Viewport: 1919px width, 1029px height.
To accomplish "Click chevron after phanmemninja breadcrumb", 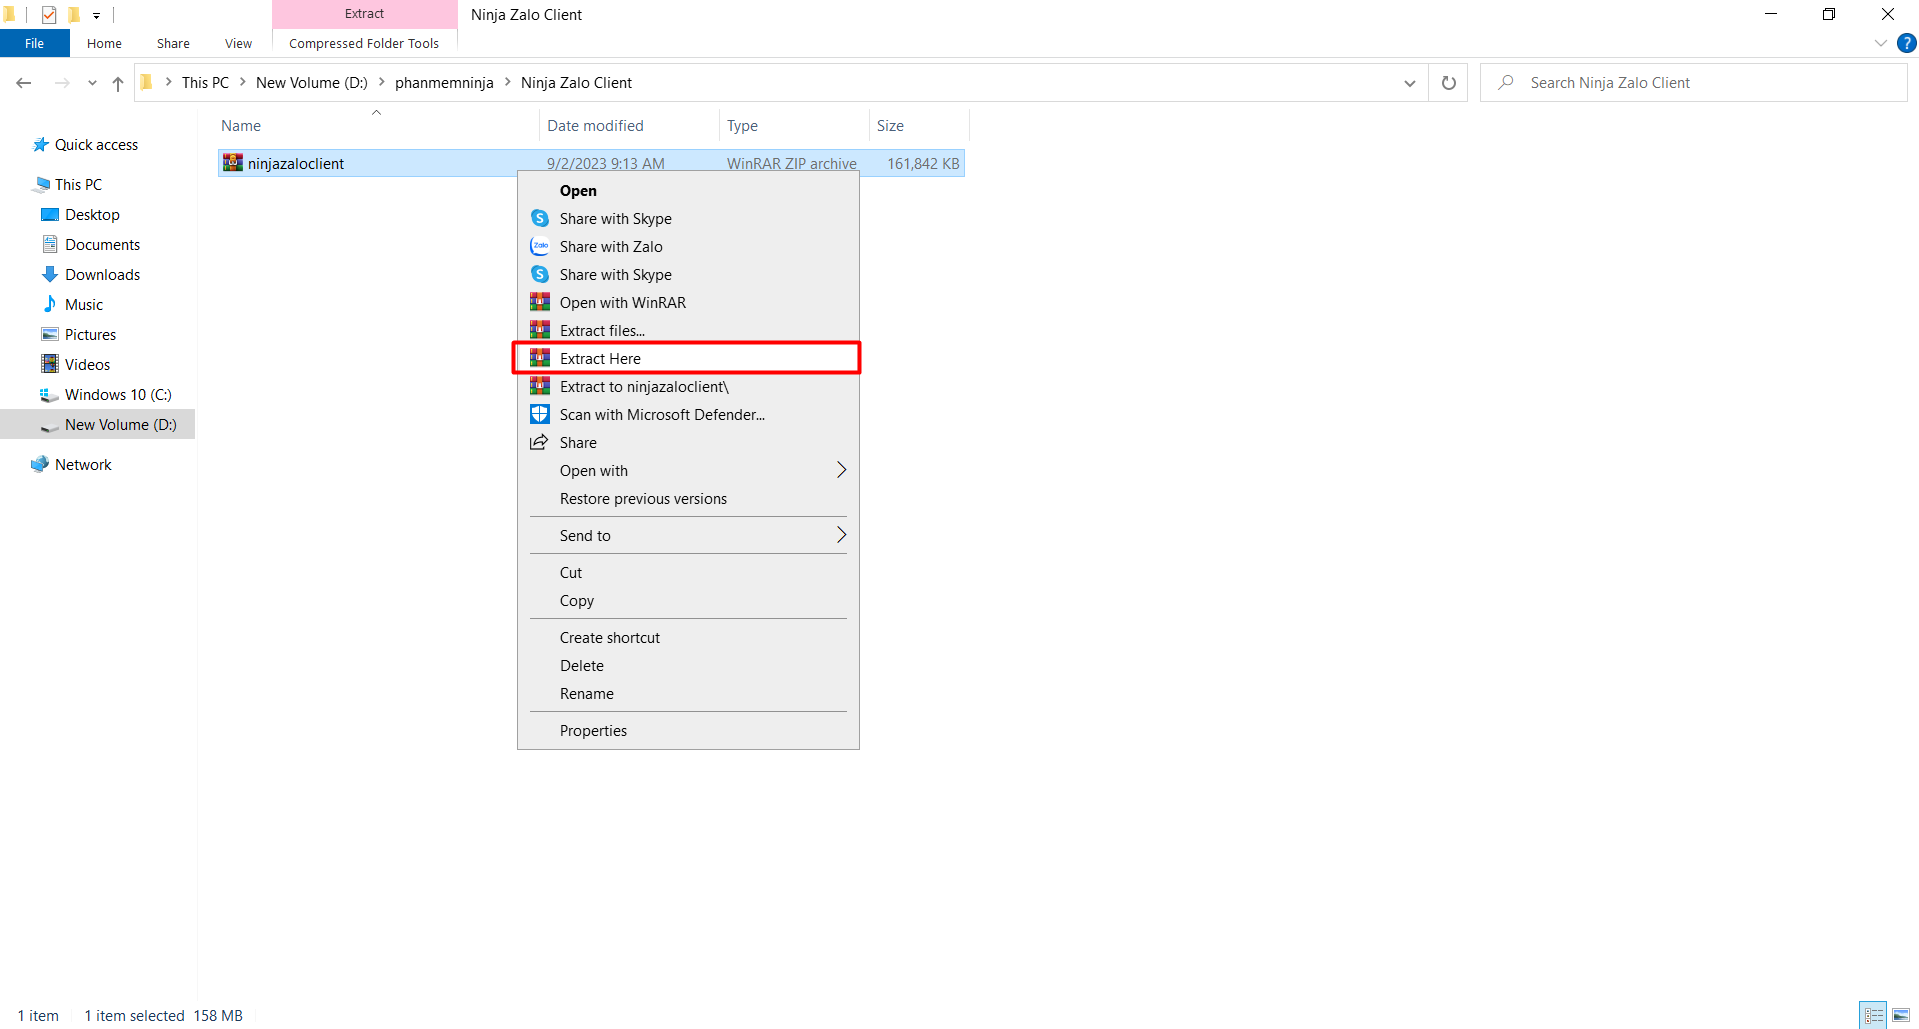I will click(507, 82).
